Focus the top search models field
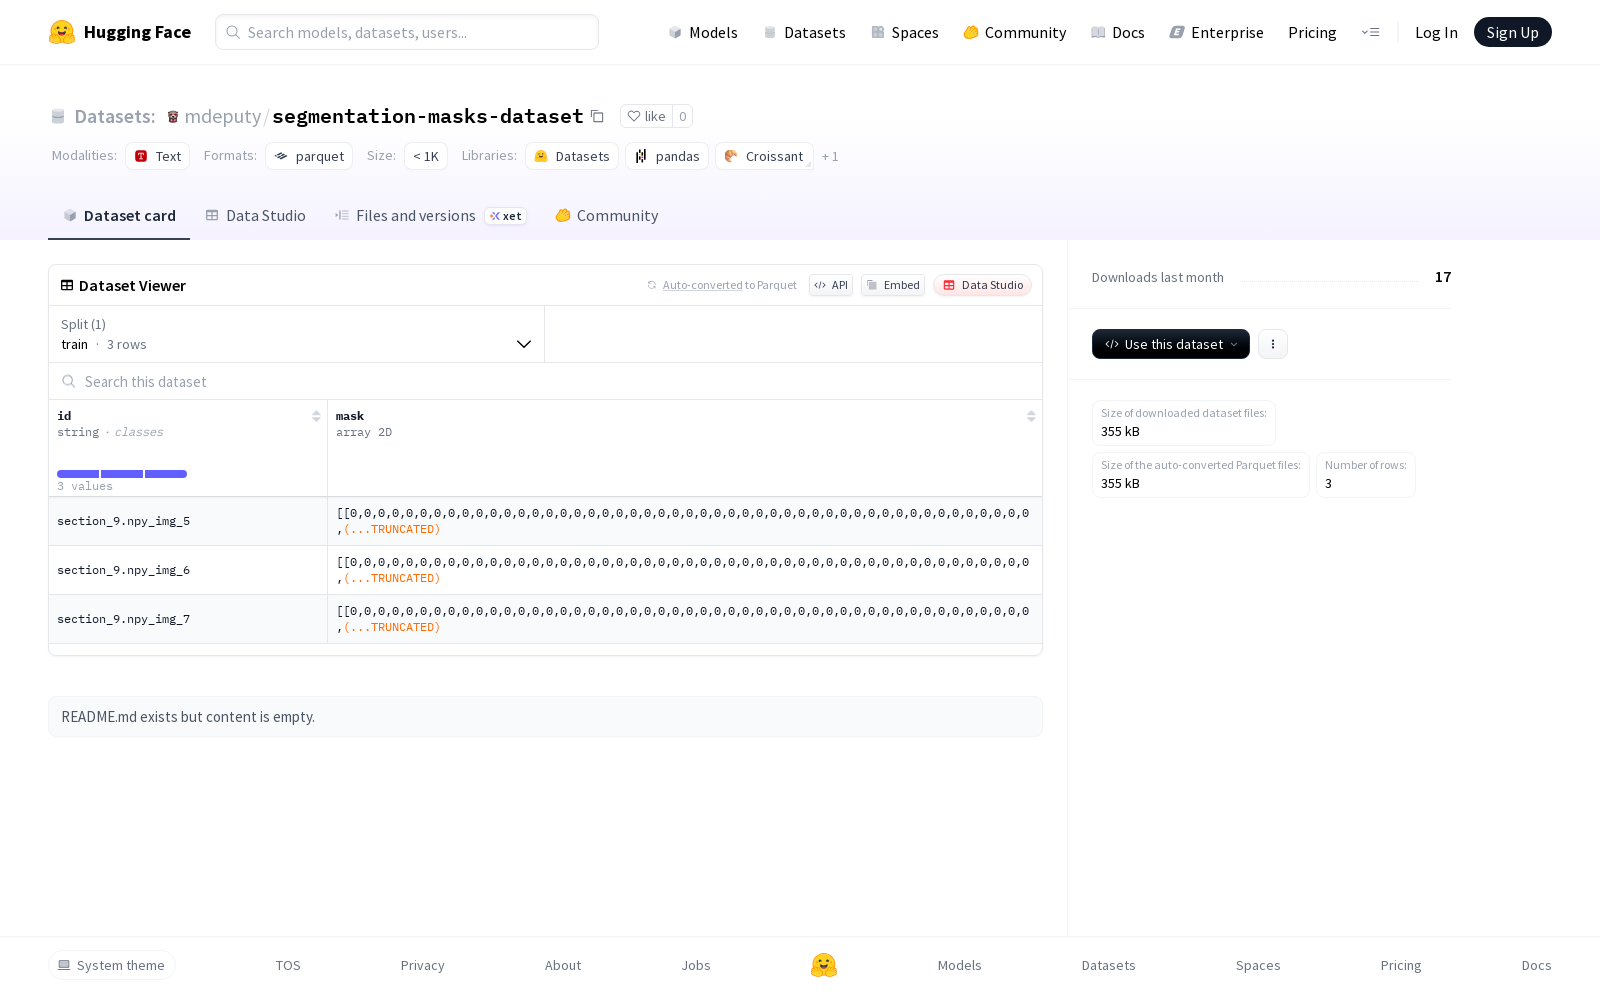The height and width of the screenshot is (1000, 1600). (x=407, y=32)
